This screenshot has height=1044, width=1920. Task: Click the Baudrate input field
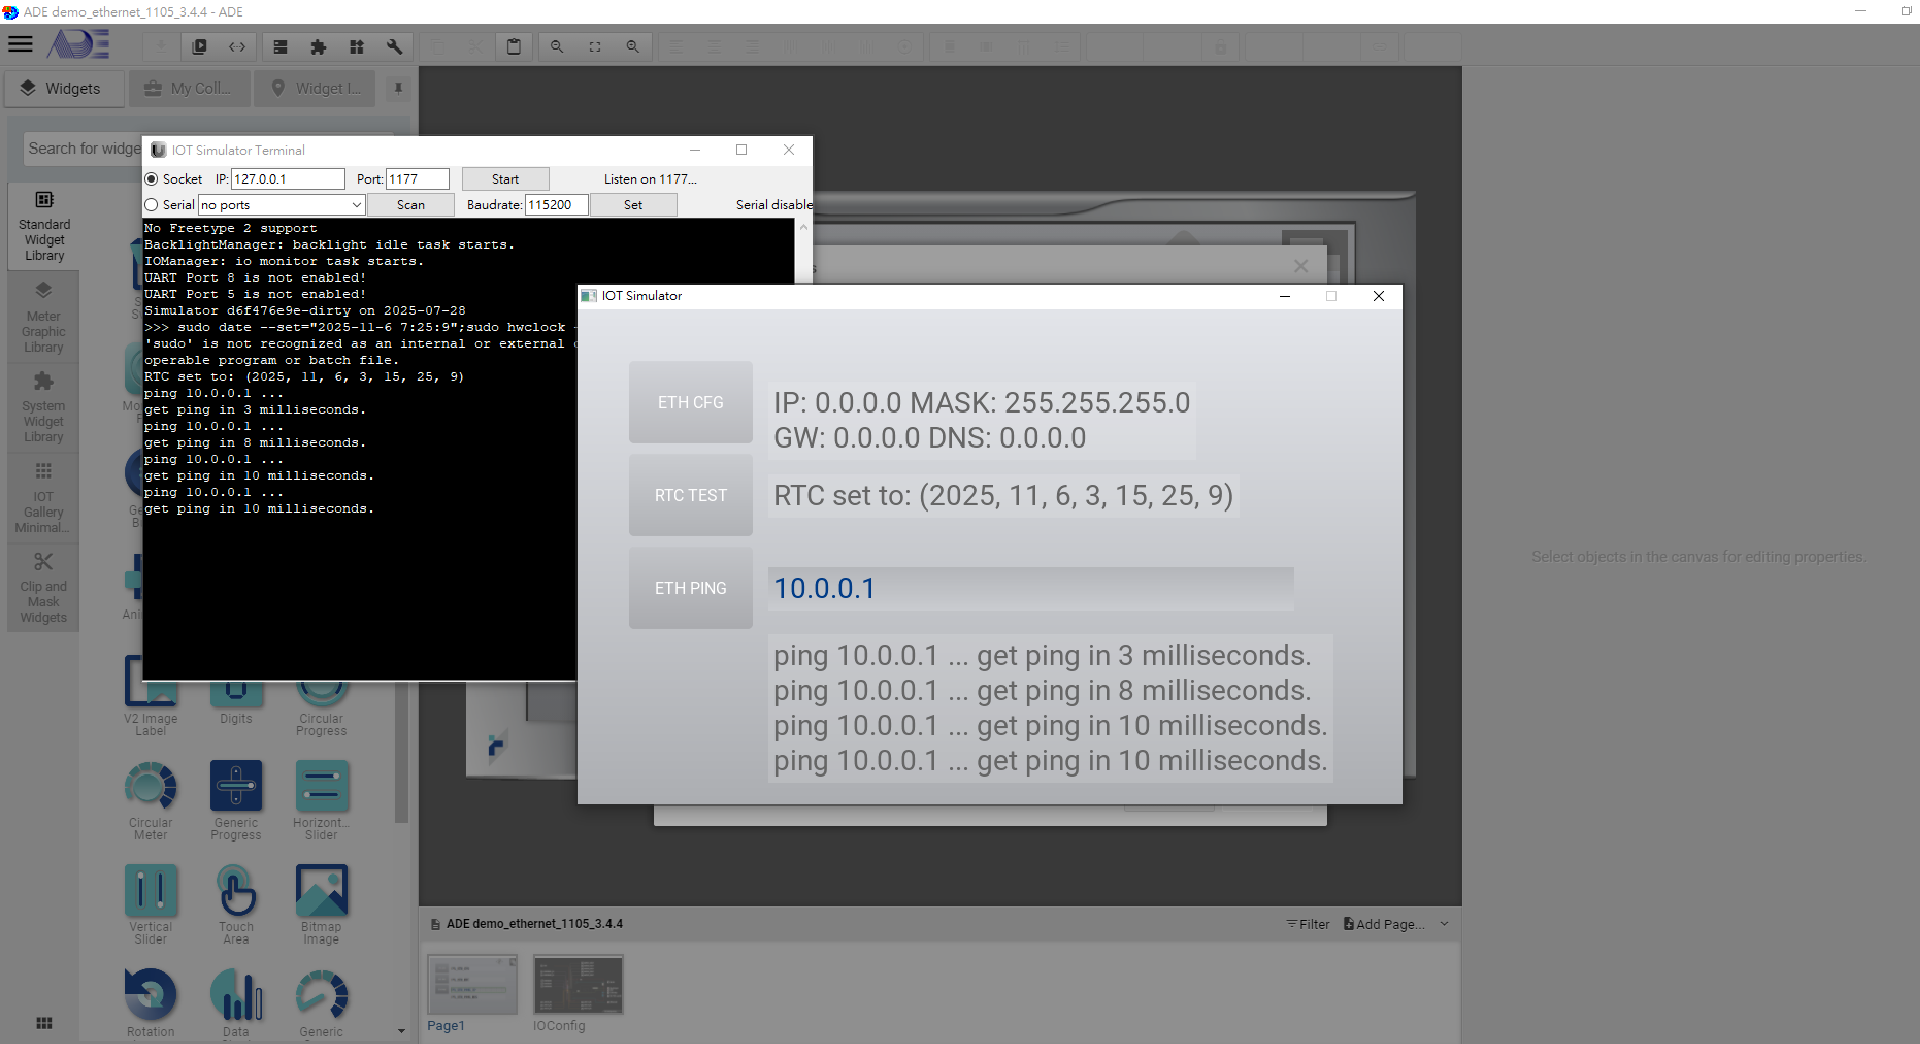[x=556, y=205]
